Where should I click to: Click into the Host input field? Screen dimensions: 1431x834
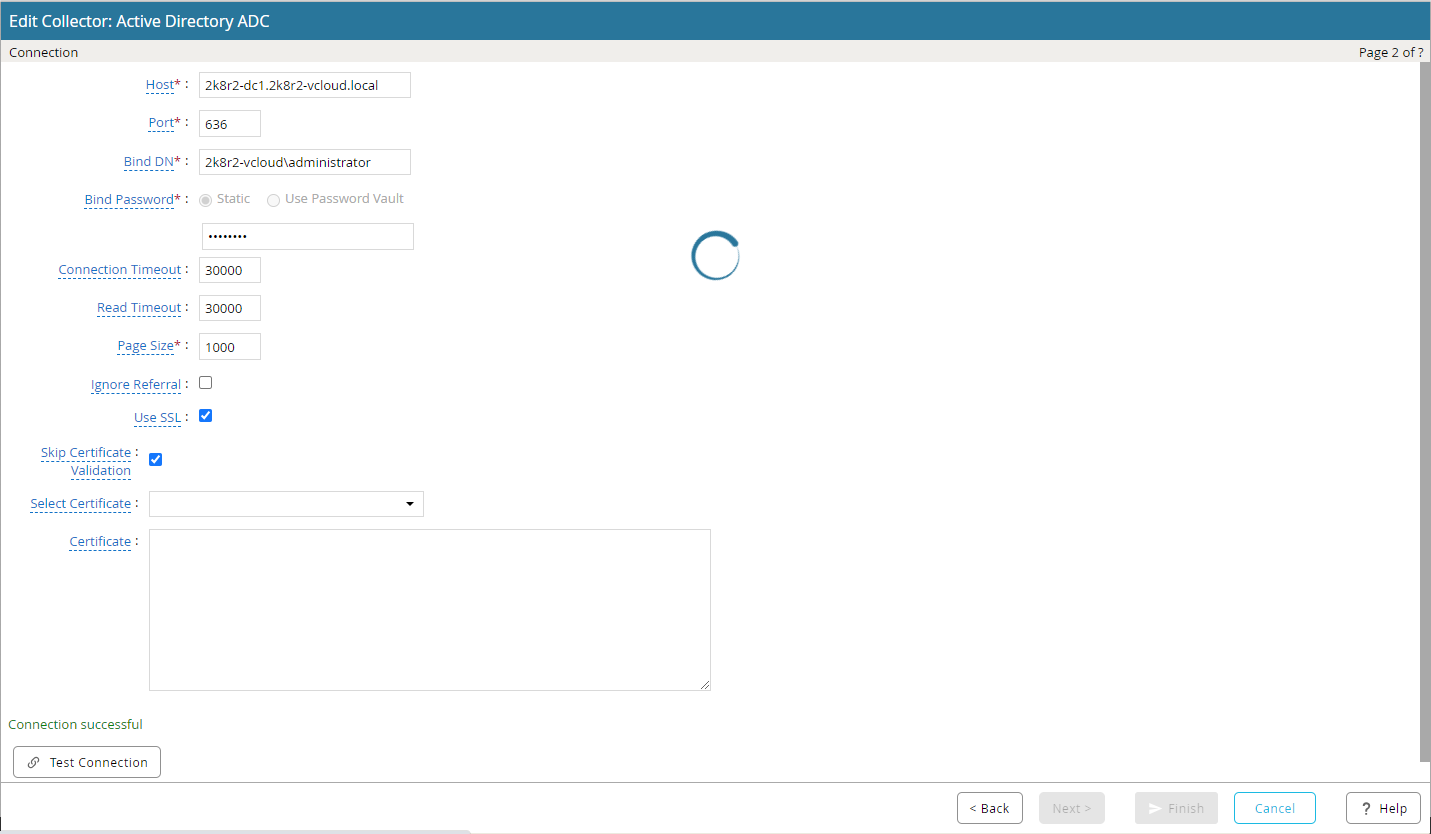click(304, 85)
